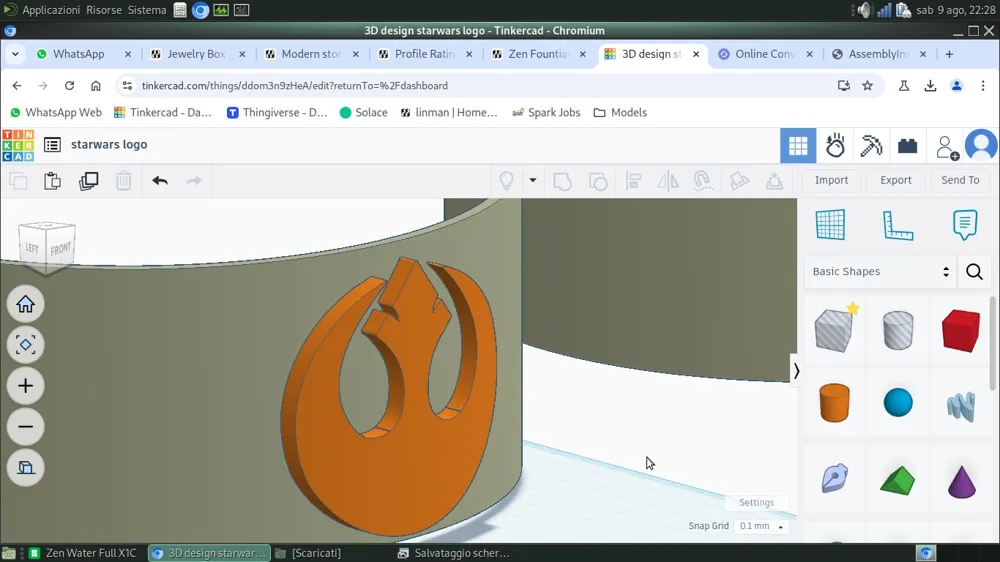Viewport: 1000px width, 562px height.
Task: Select the green Roof shape
Action: pyautogui.click(x=897, y=480)
